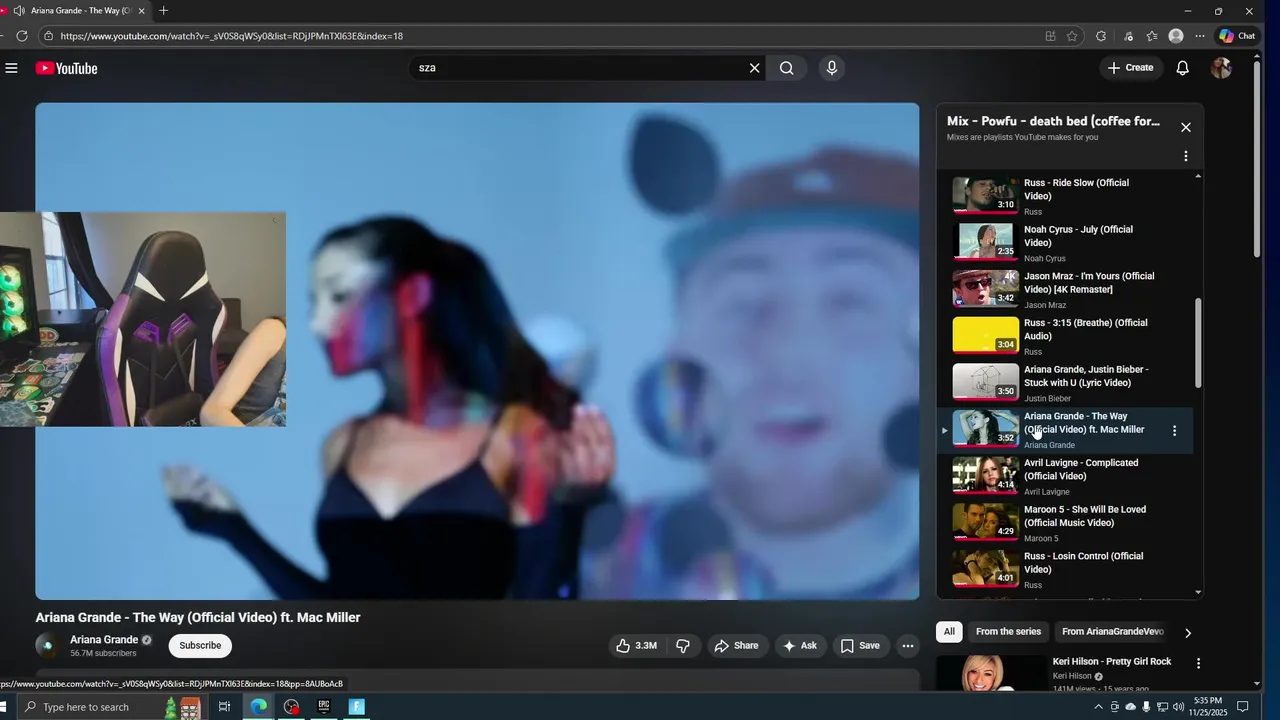Image resolution: width=1280 pixels, height=720 pixels.
Task: Open Fortnite from the taskbar
Action: click(356, 707)
